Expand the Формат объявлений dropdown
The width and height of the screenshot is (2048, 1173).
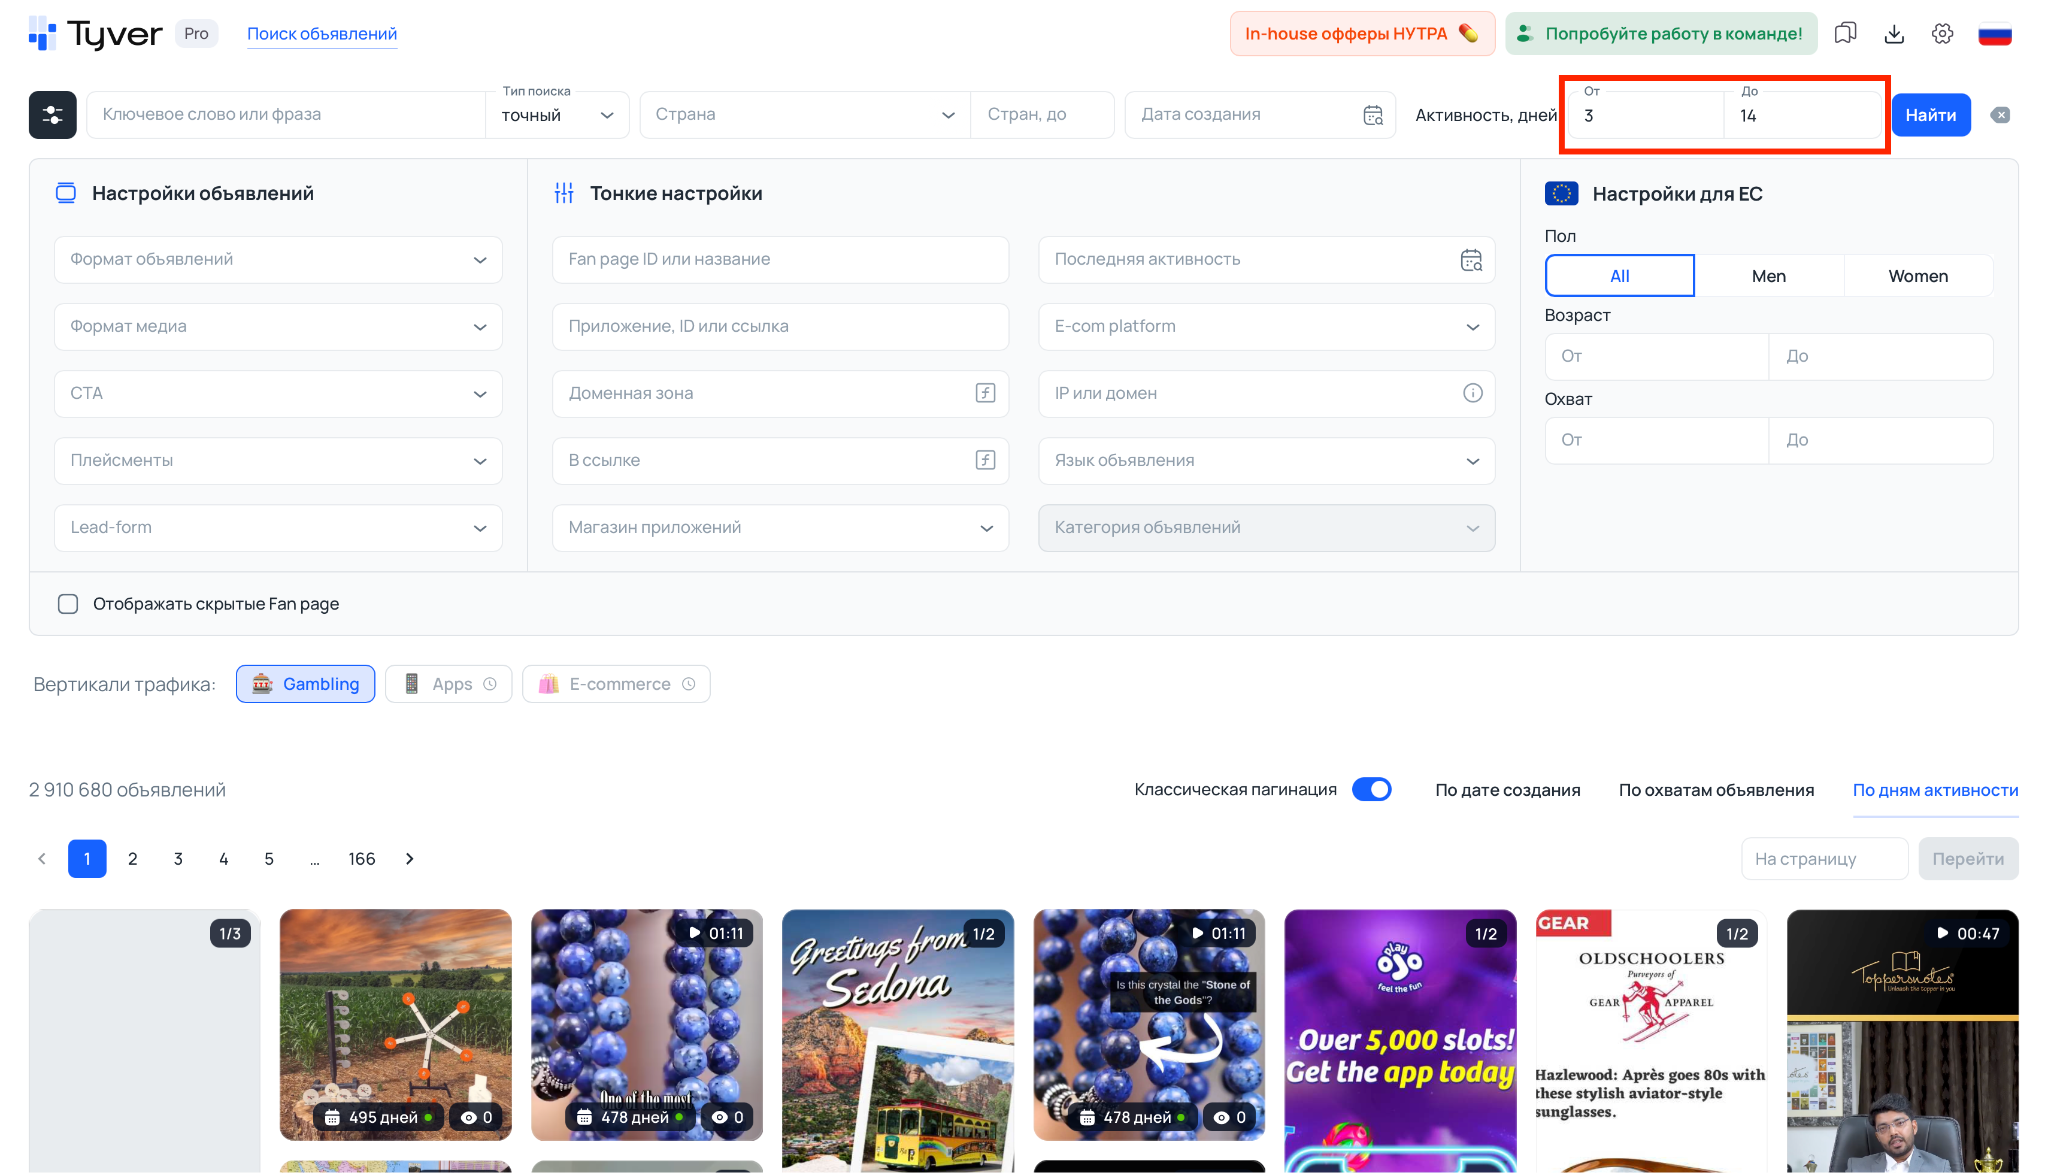tap(278, 260)
